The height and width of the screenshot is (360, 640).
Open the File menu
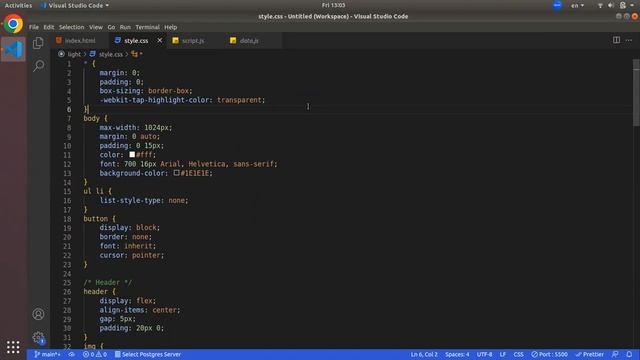point(34,27)
